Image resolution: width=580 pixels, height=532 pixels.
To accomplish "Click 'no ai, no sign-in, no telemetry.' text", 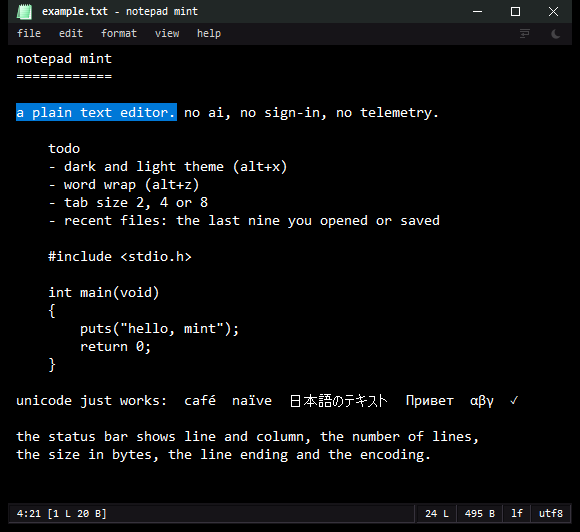I will coord(311,112).
